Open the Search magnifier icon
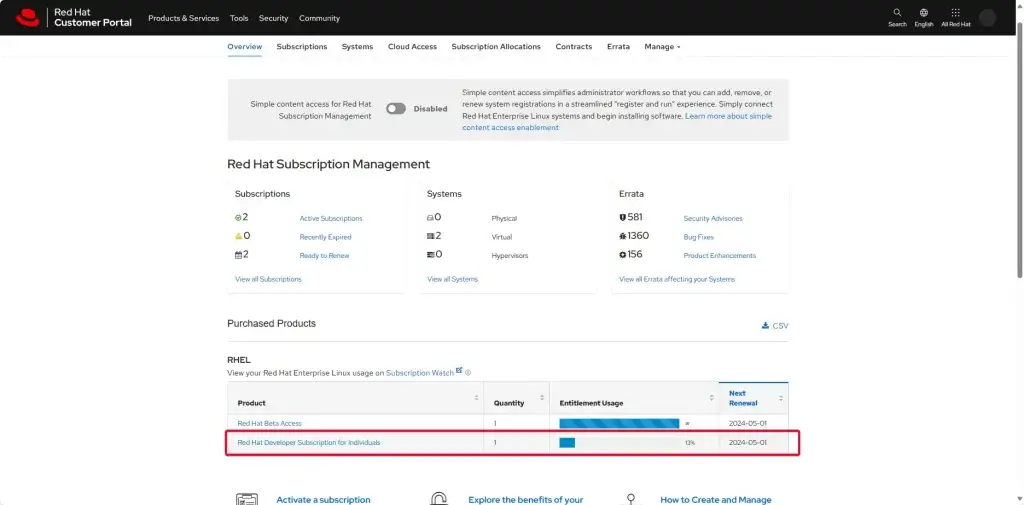 [x=897, y=12]
